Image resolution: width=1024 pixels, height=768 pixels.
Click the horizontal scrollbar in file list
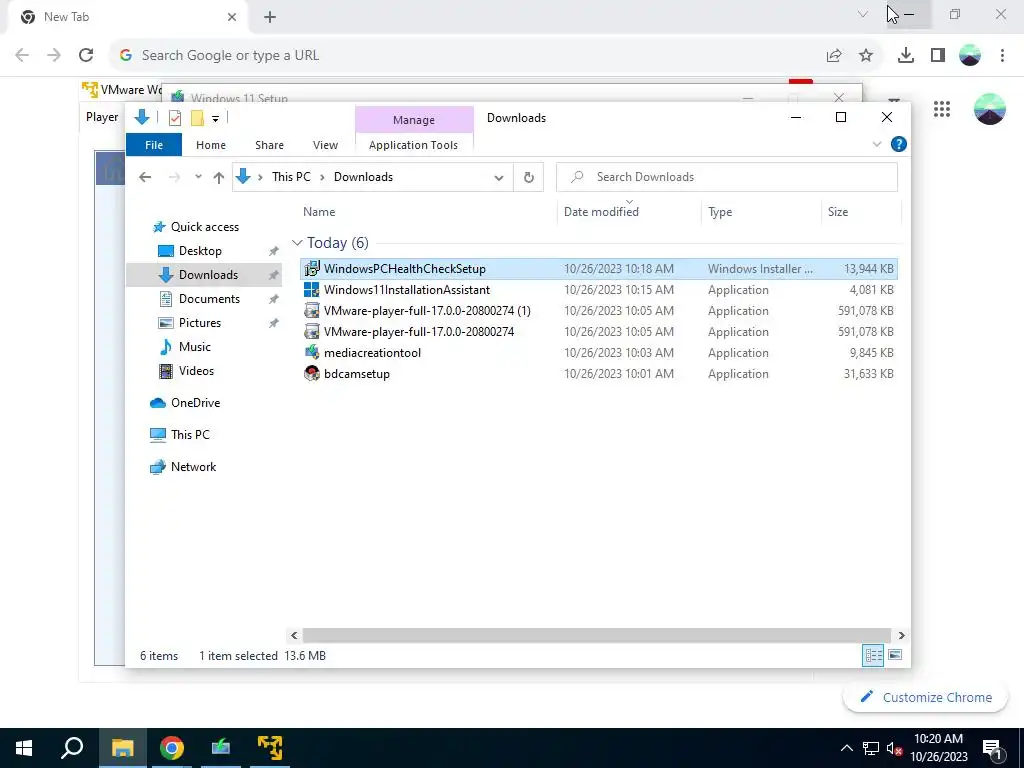pyautogui.click(x=597, y=635)
